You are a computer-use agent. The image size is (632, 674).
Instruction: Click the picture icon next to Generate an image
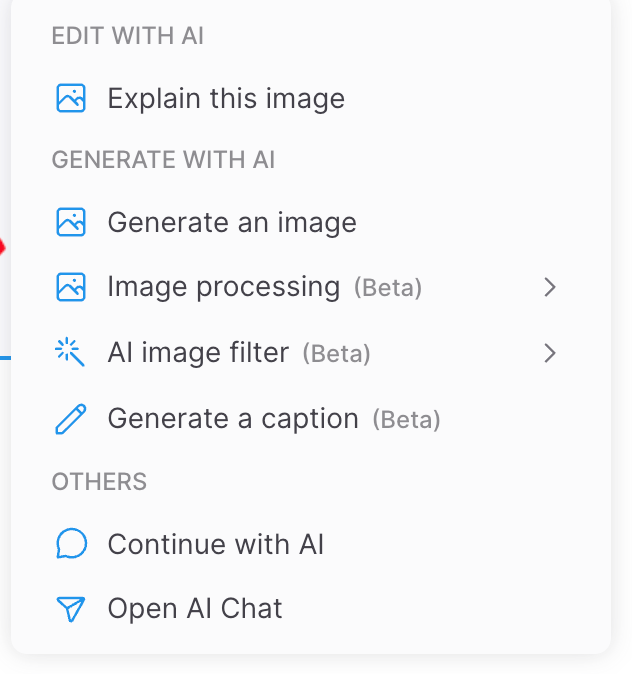click(x=70, y=222)
